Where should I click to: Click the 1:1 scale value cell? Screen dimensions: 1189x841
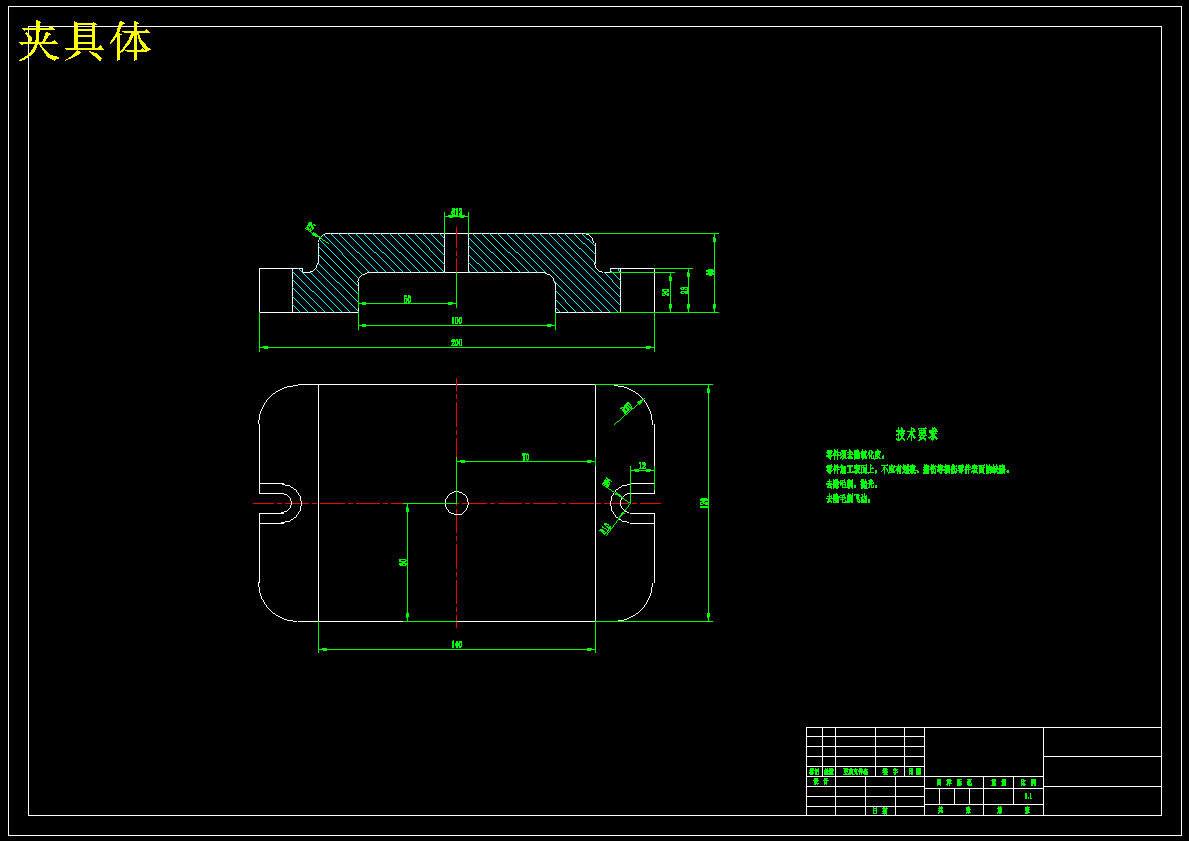click(x=1028, y=796)
